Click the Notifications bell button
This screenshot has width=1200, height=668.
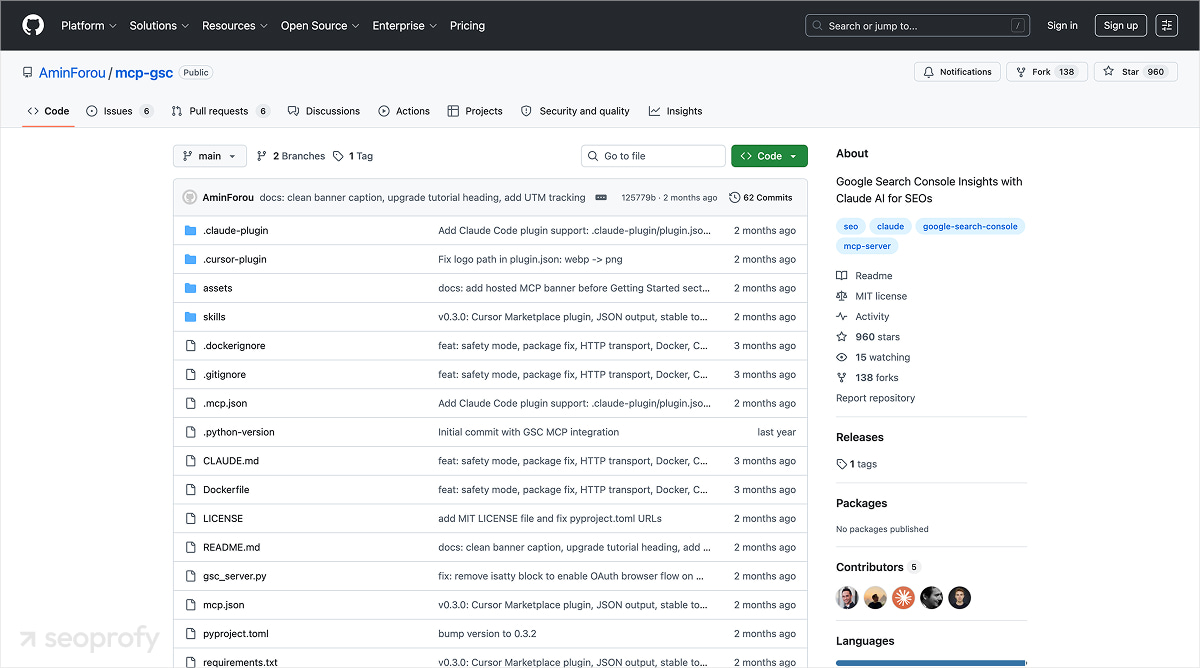coord(958,72)
